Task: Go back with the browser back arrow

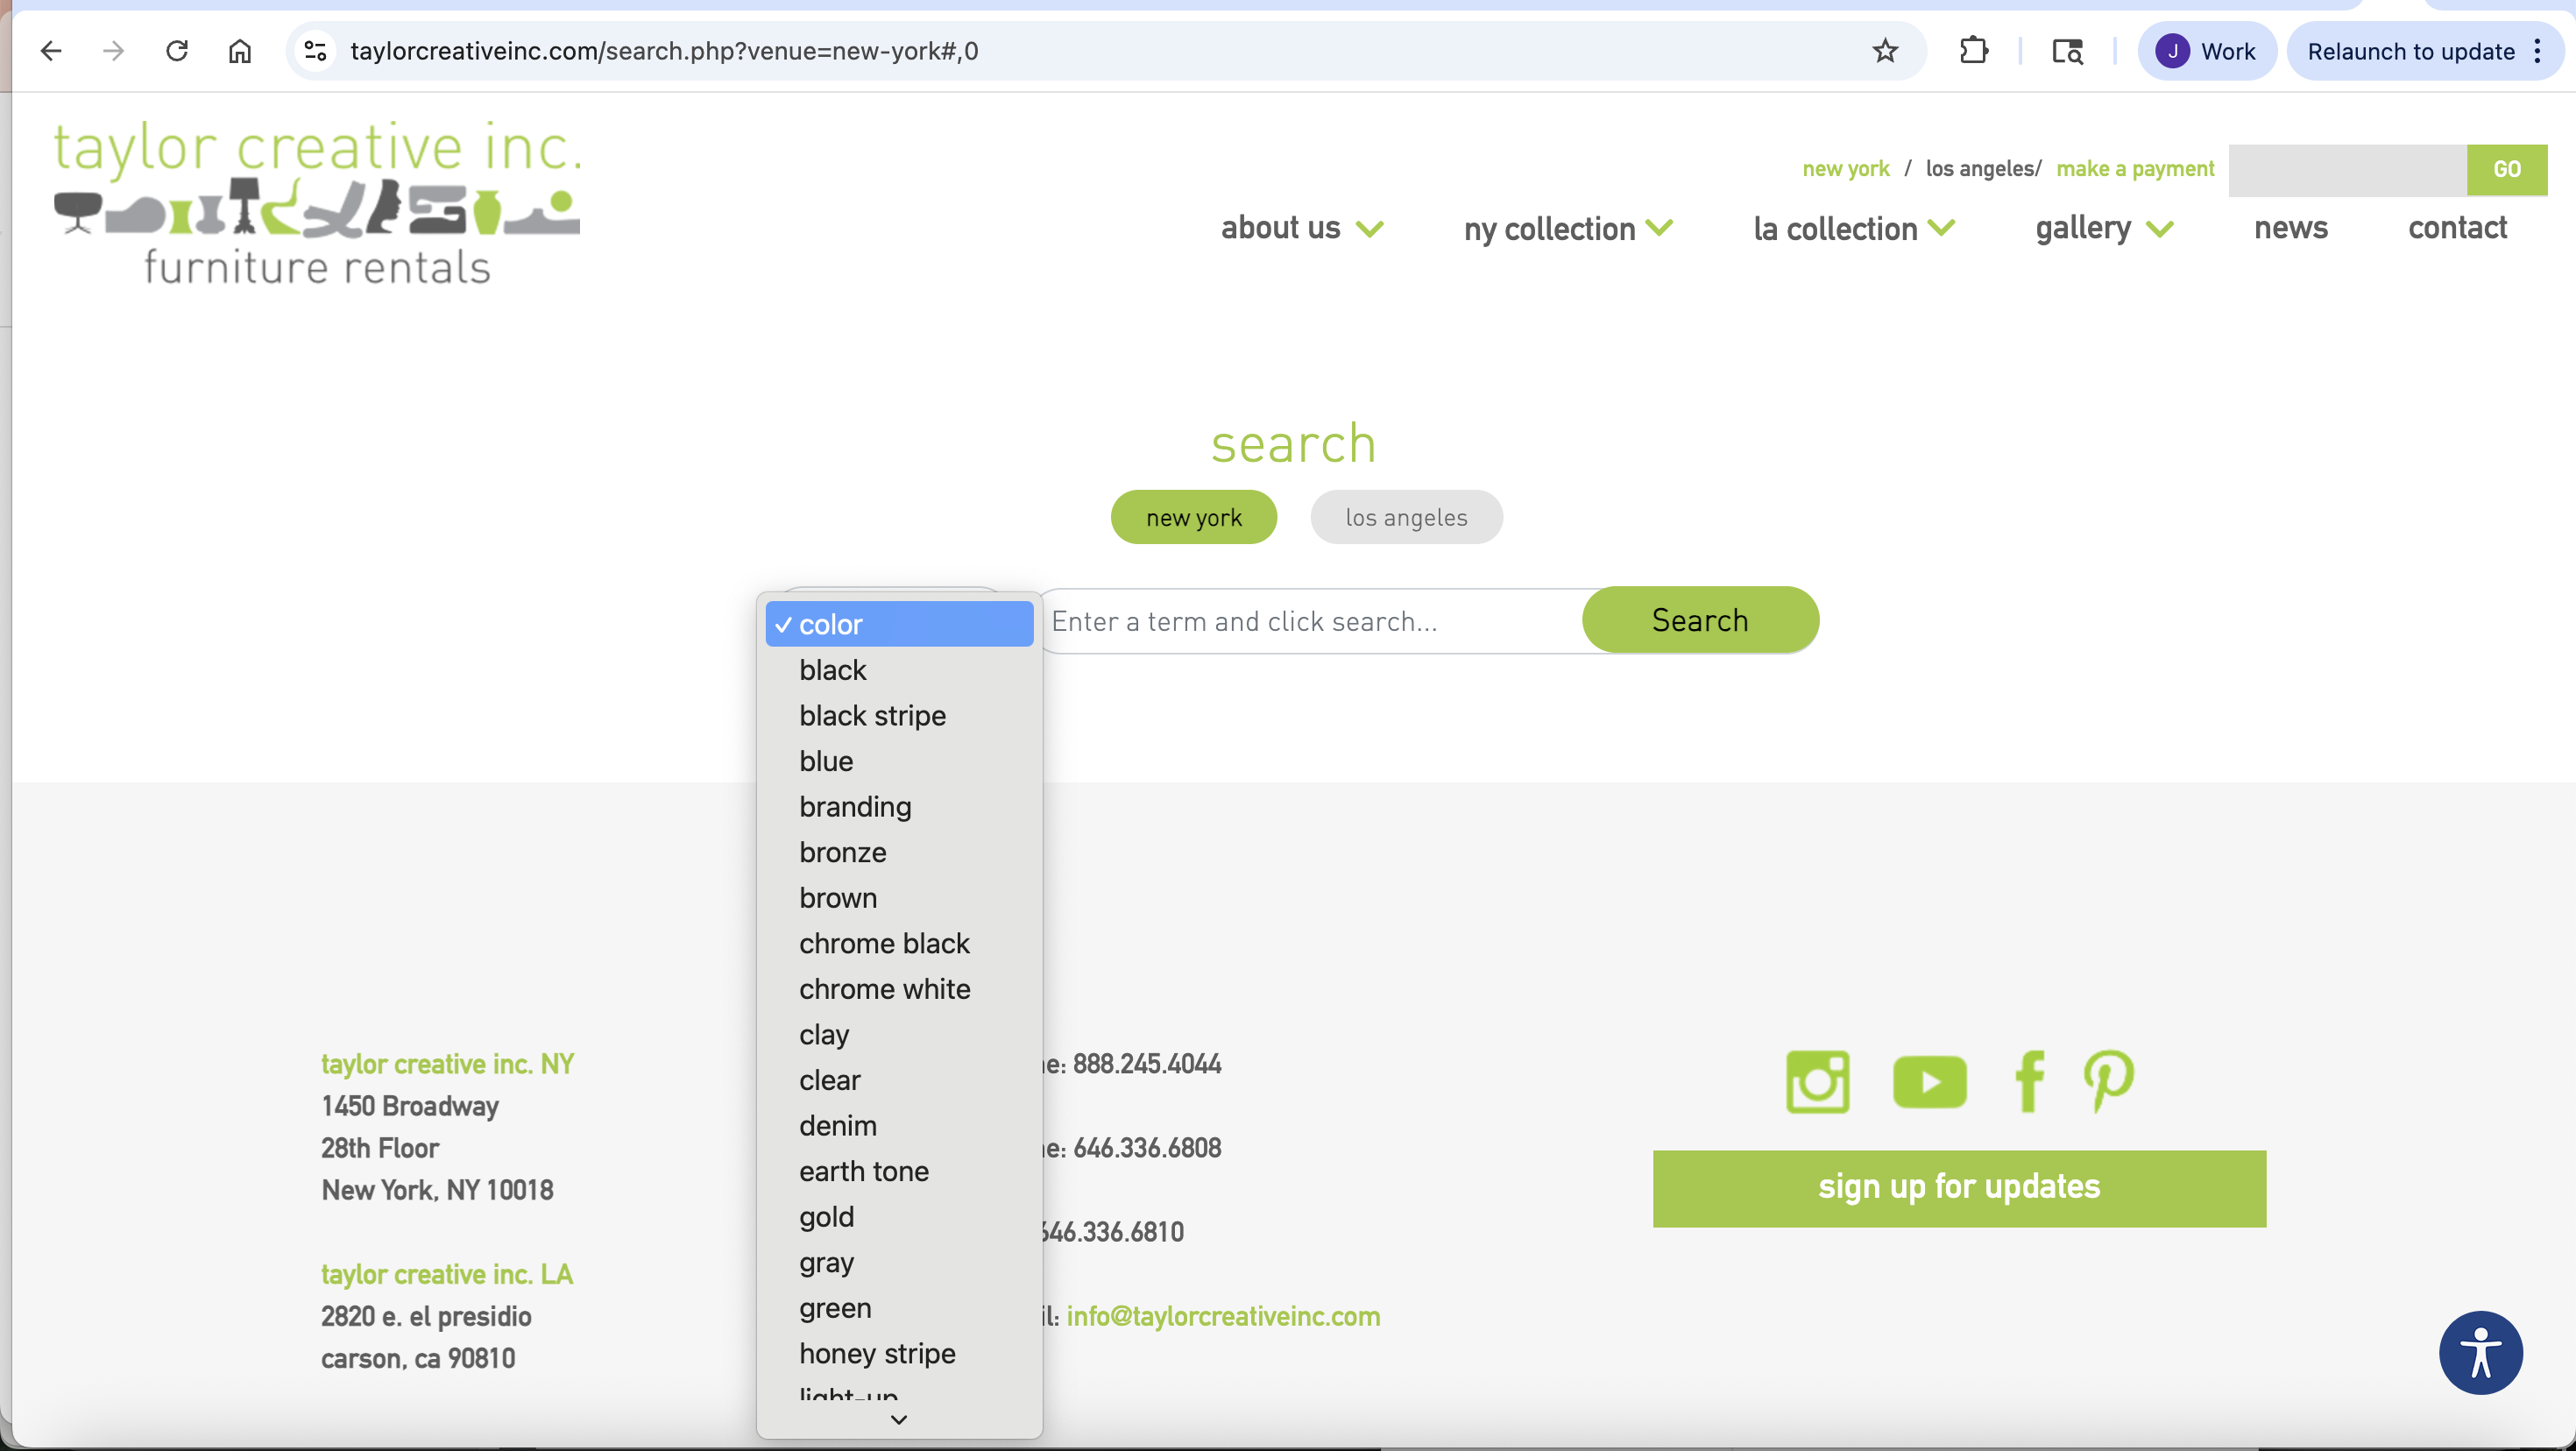Action: pyautogui.click(x=50, y=51)
